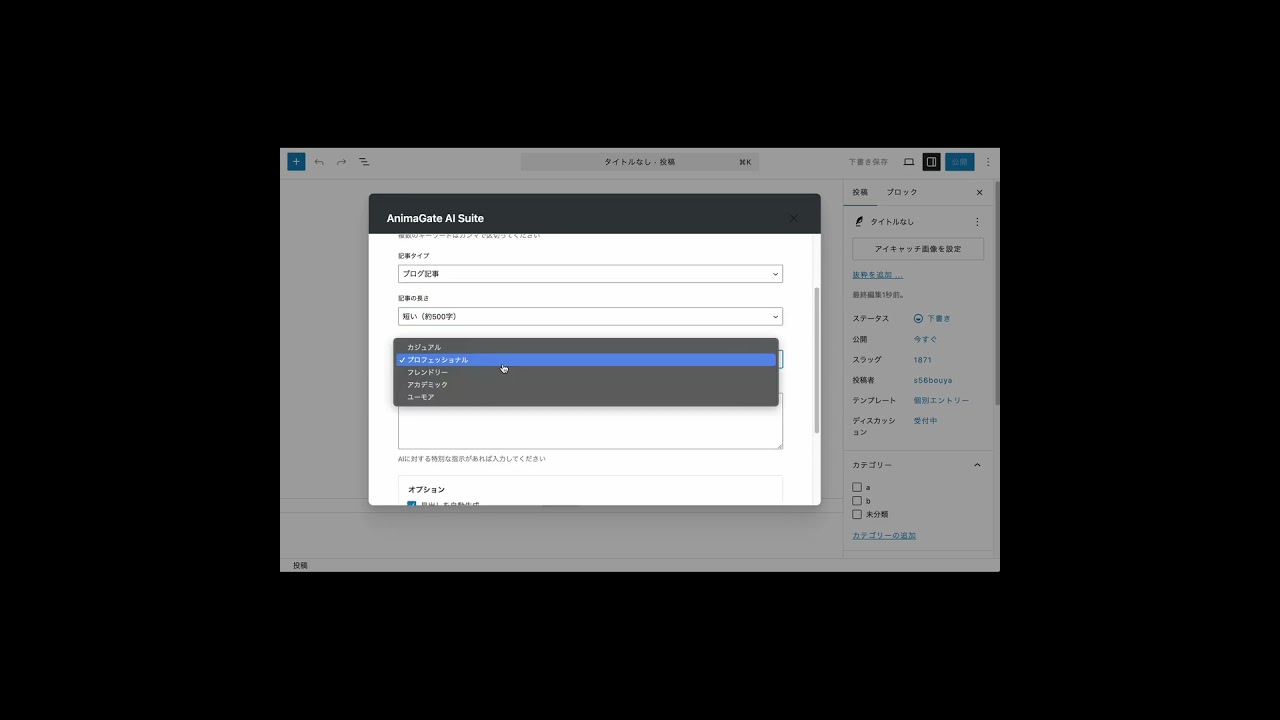Switch to the ブロック sidebar tab
The height and width of the screenshot is (720, 1280).
click(902, 192)
